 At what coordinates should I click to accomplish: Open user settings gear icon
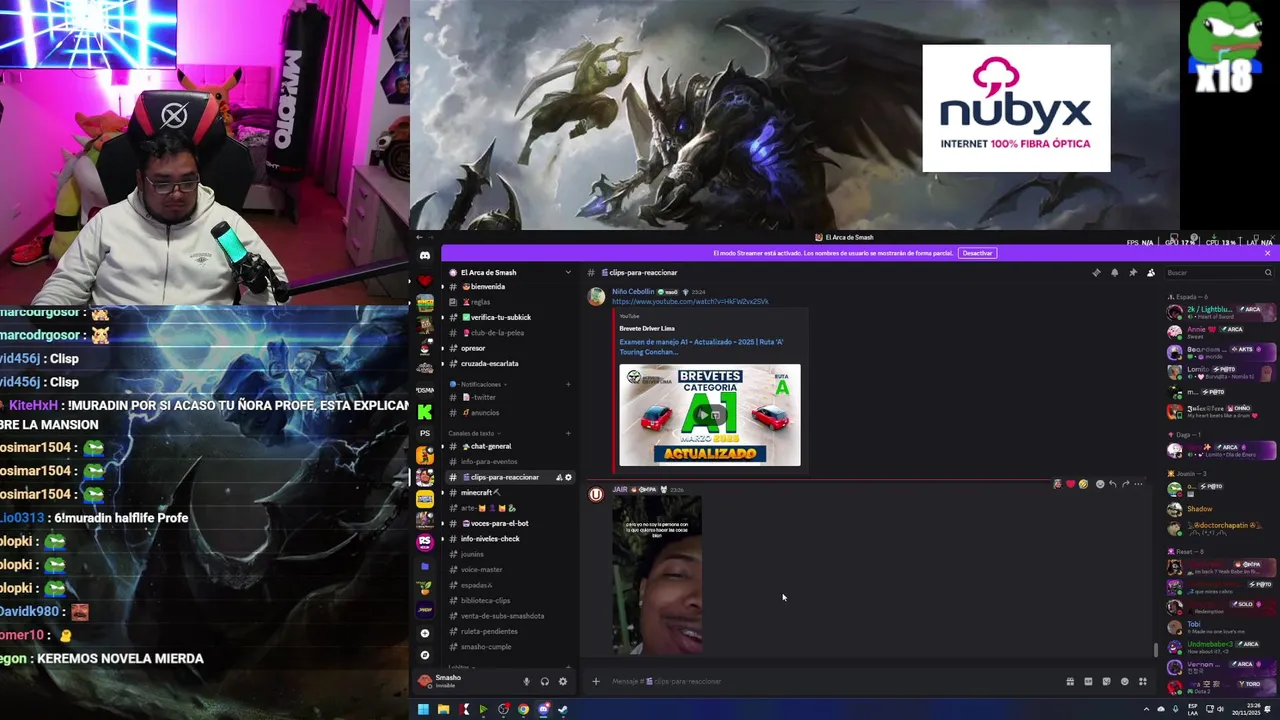tap(562, 681)
